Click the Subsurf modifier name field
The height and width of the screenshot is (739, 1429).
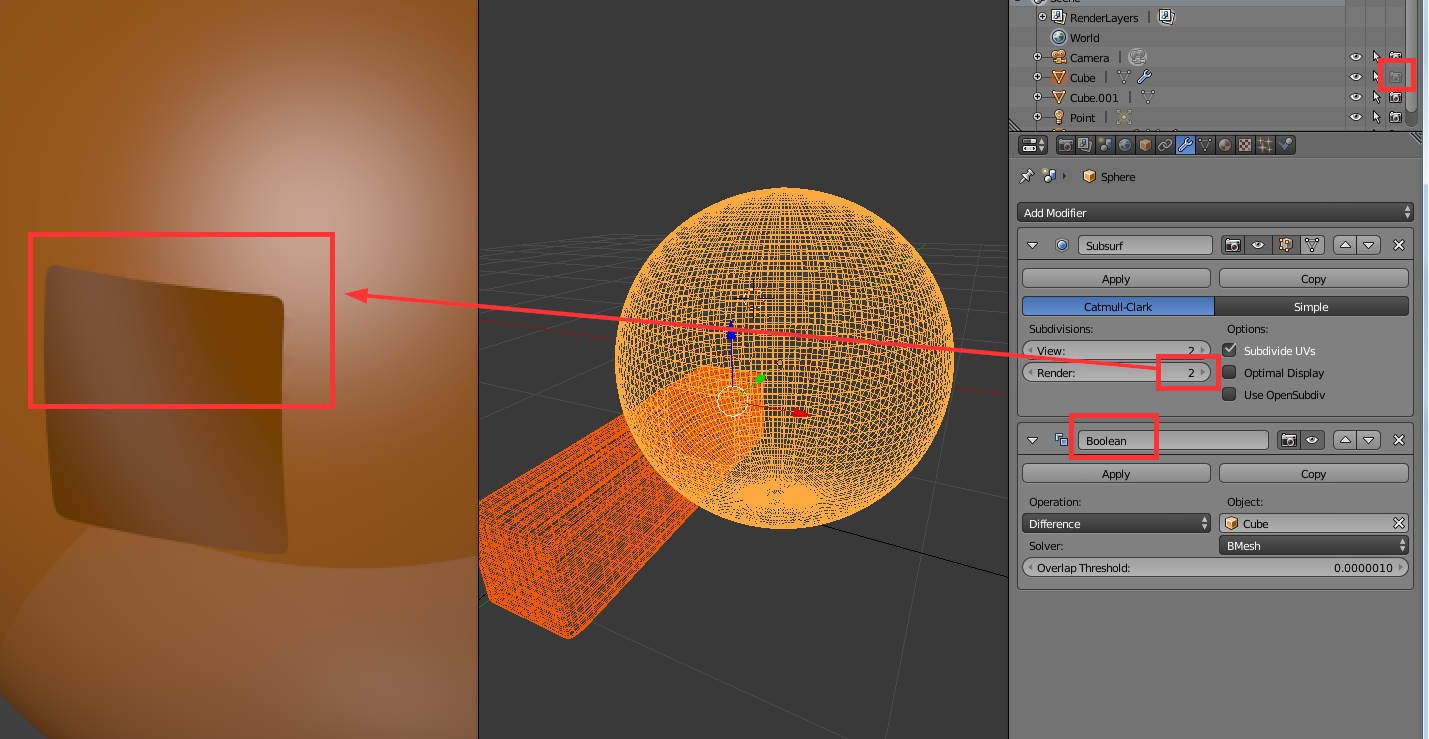(x=1145, y=244)
